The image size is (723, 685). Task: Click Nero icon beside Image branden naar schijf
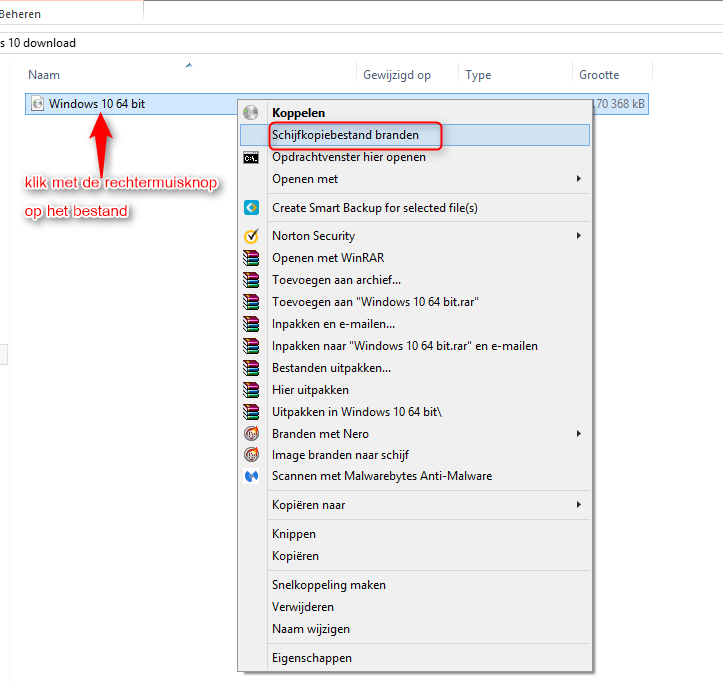point(251,455)
